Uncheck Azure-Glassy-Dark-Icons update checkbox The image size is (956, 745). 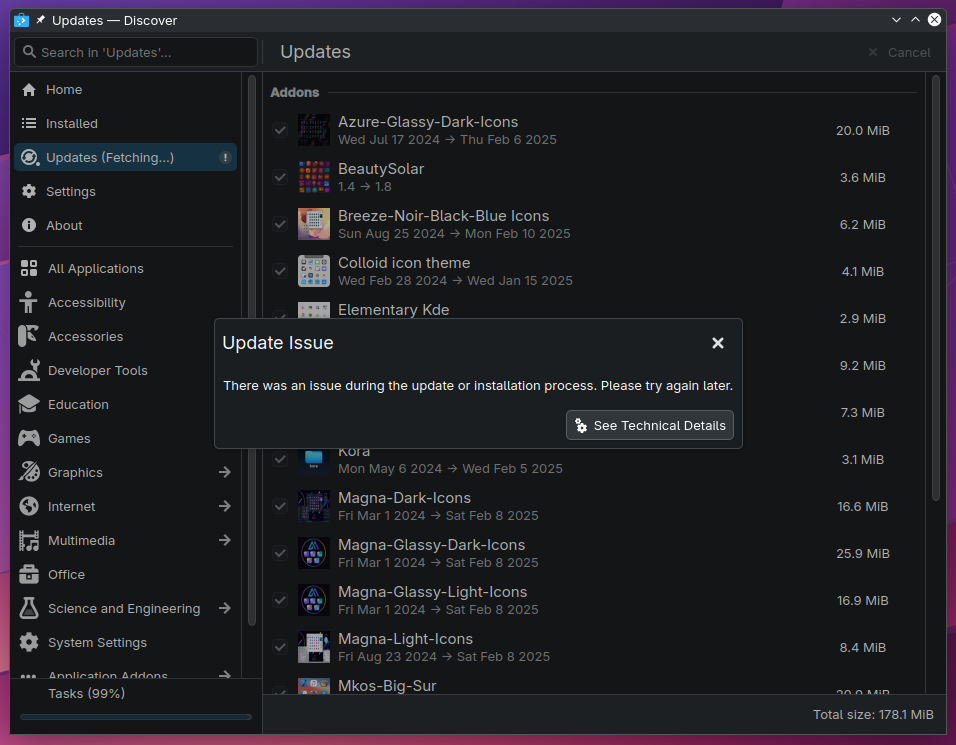click(x=280, y=130)
